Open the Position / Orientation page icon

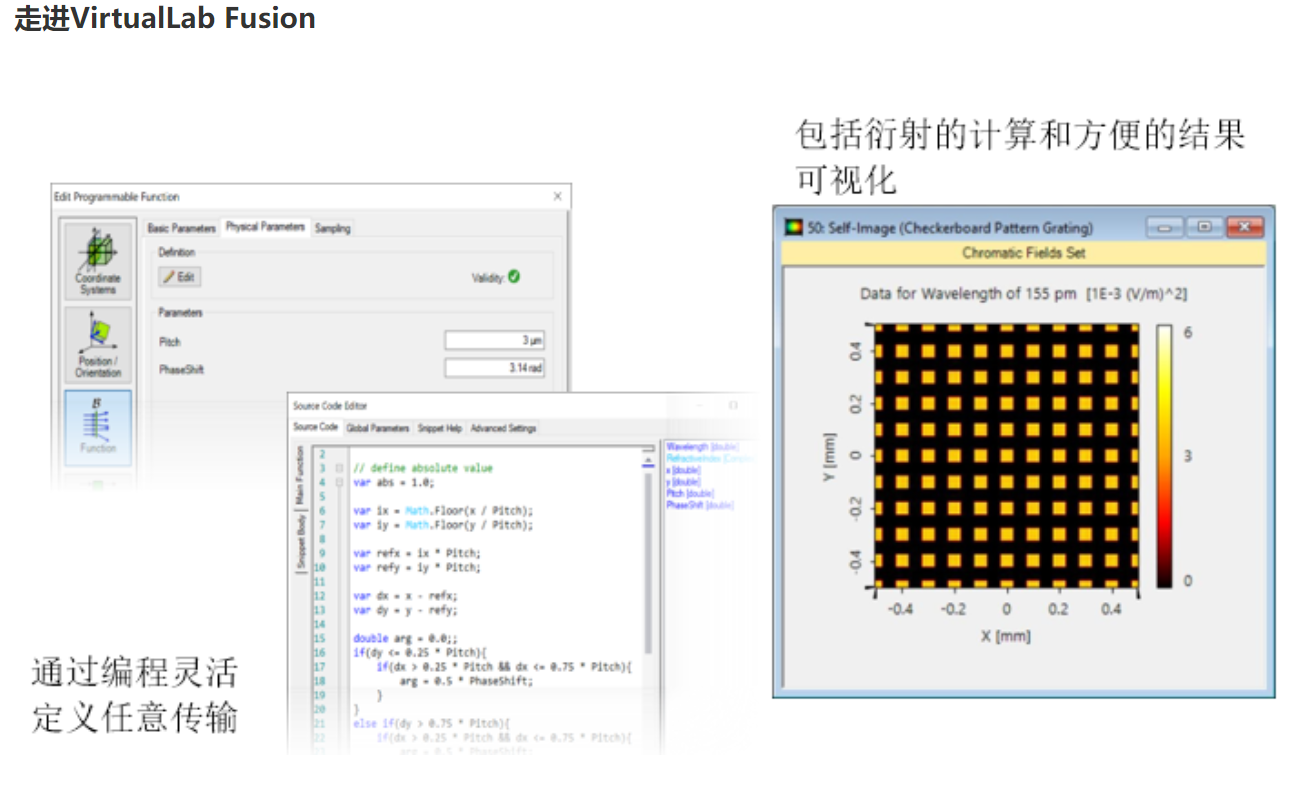coord(98,344)
